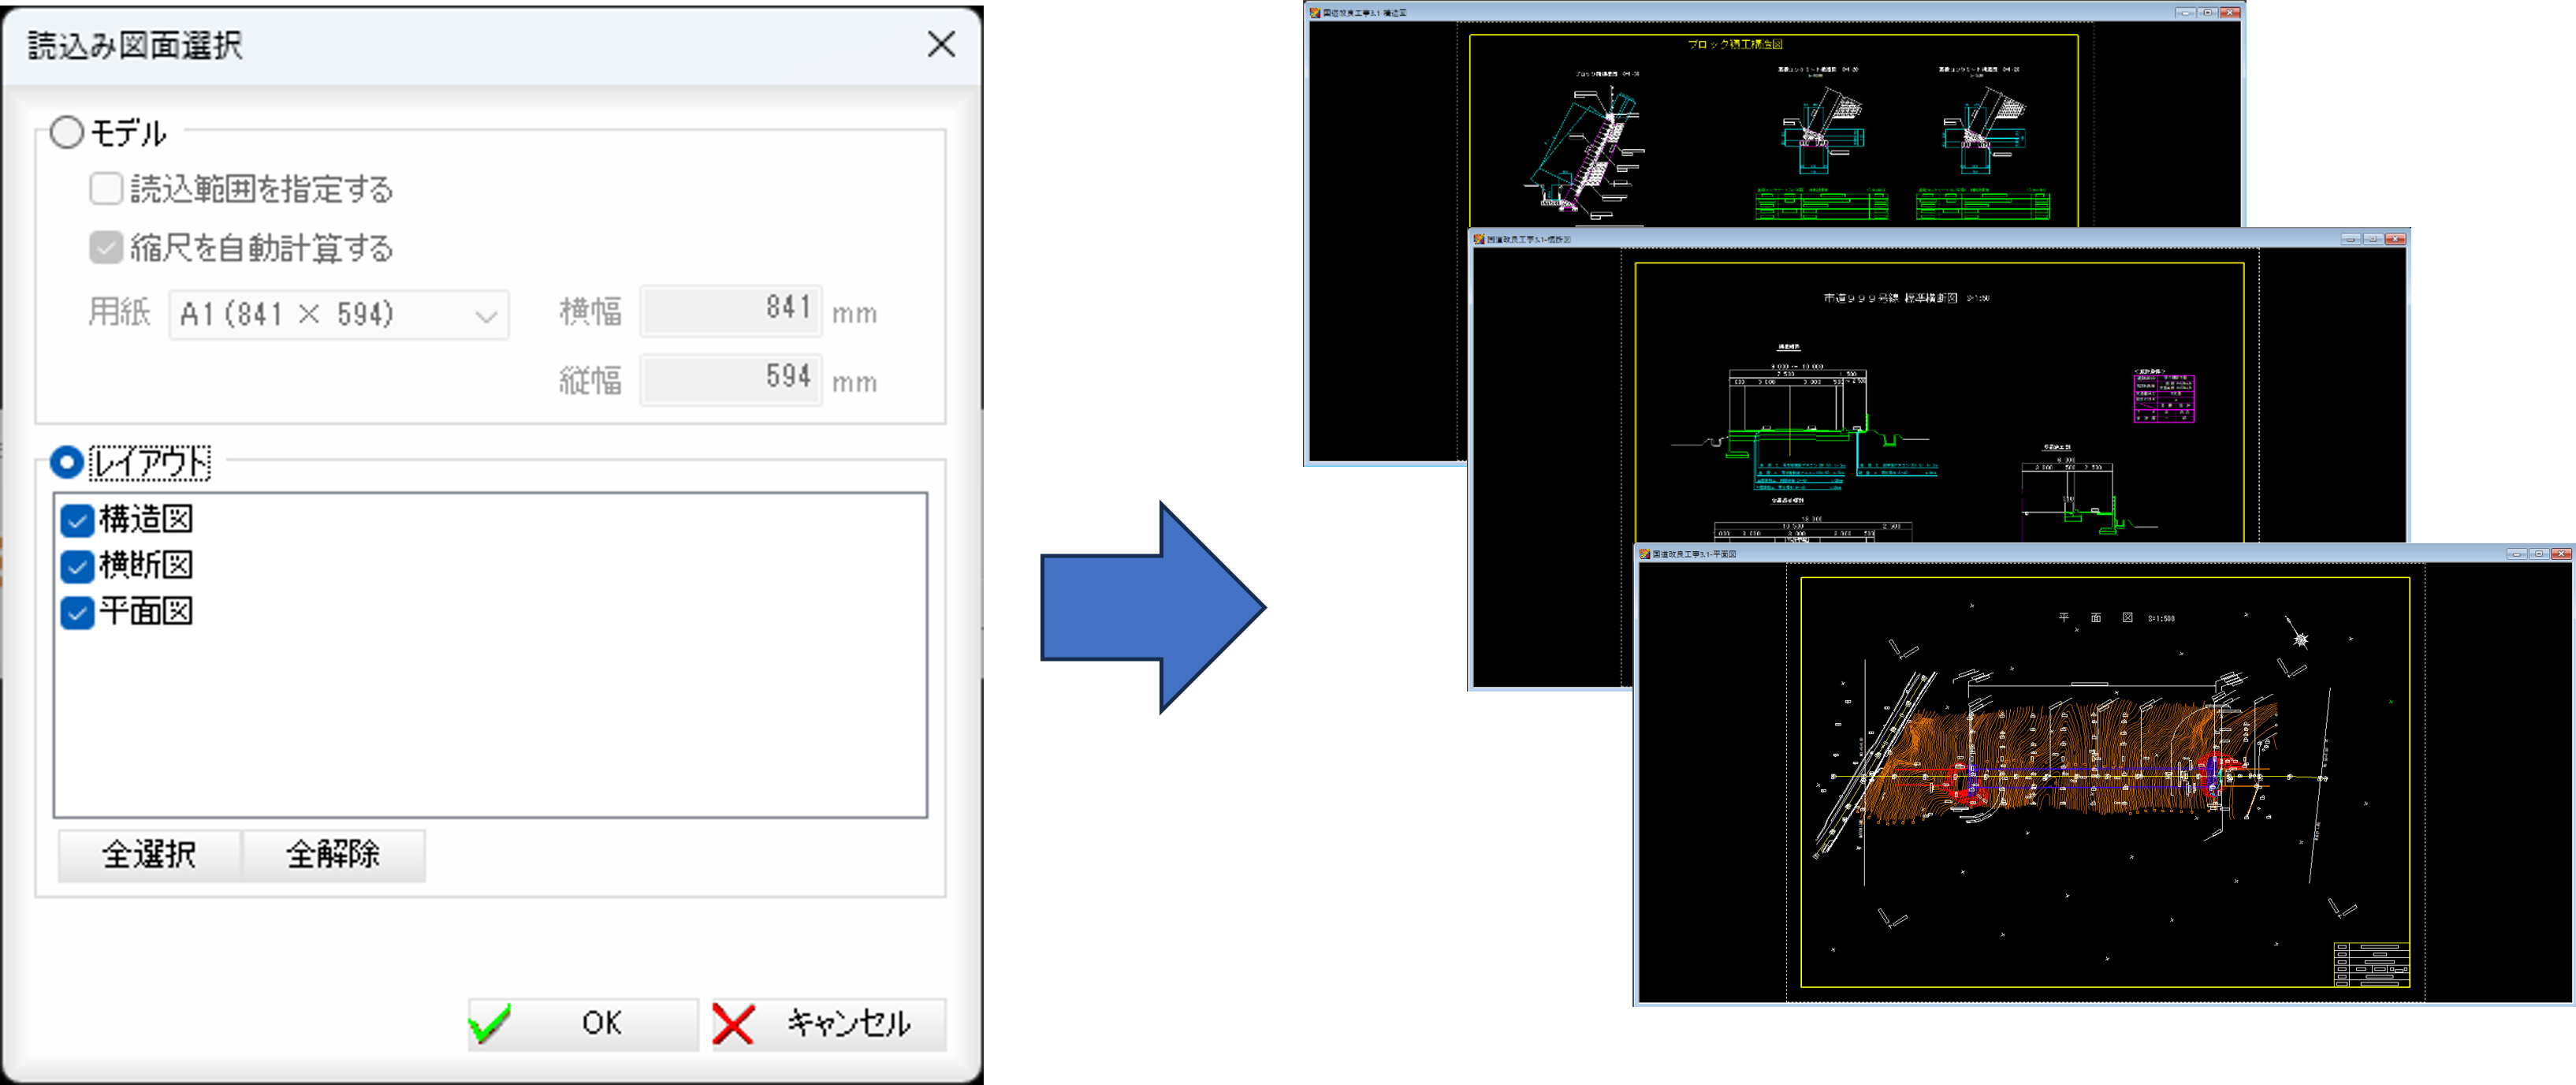This screenshot has height=1085, width=2576.
Task: Select the モデル radio button
Action: click(66, 131)
